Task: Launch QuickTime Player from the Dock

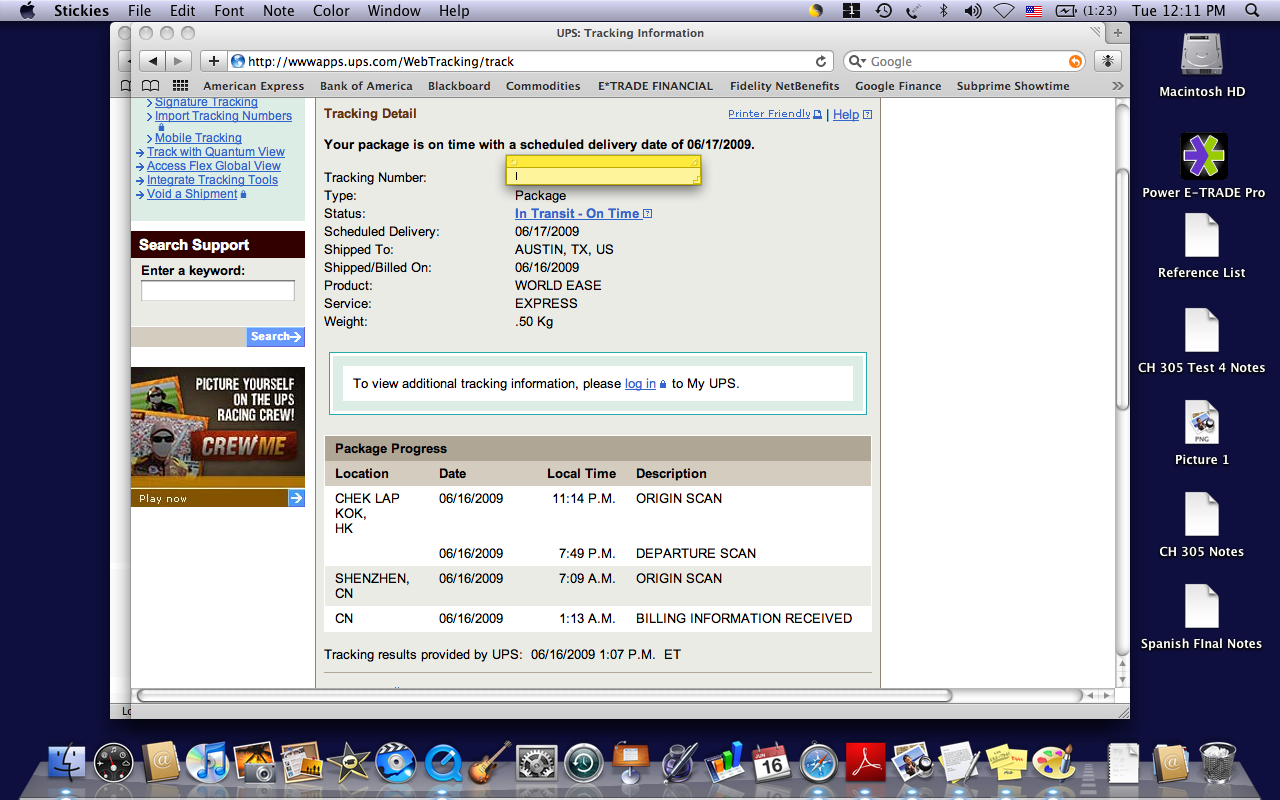Action: pos(443,764)
